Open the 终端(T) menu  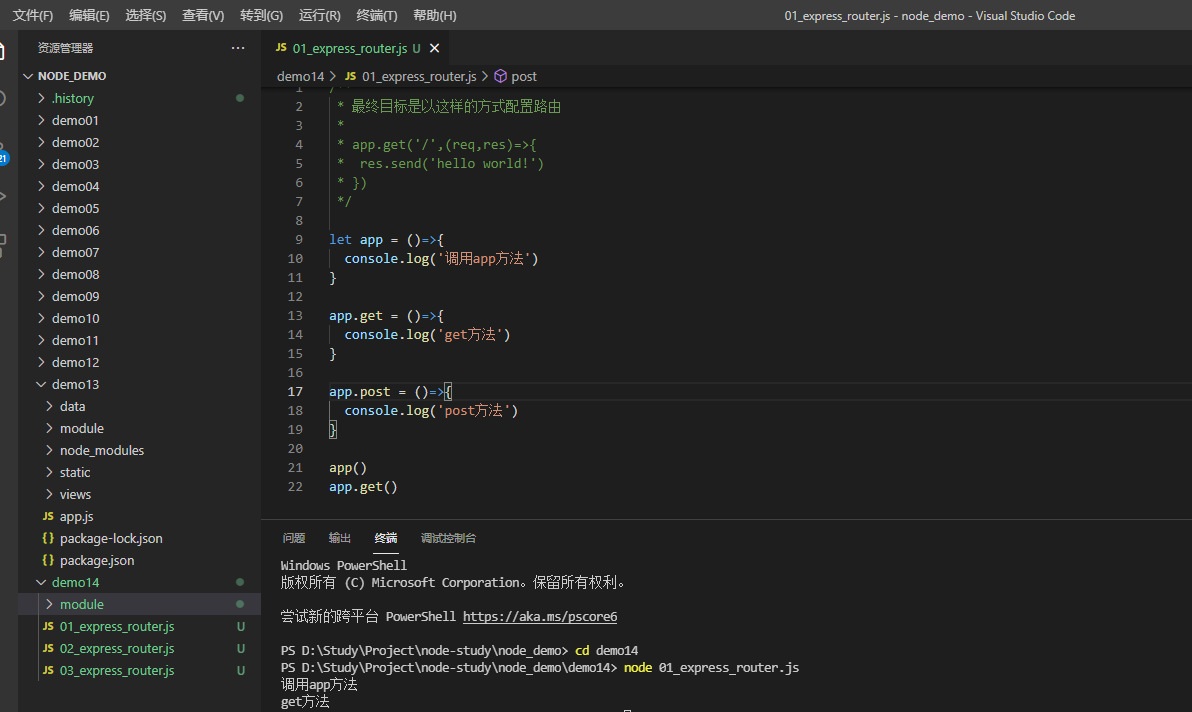click(376, 15)
